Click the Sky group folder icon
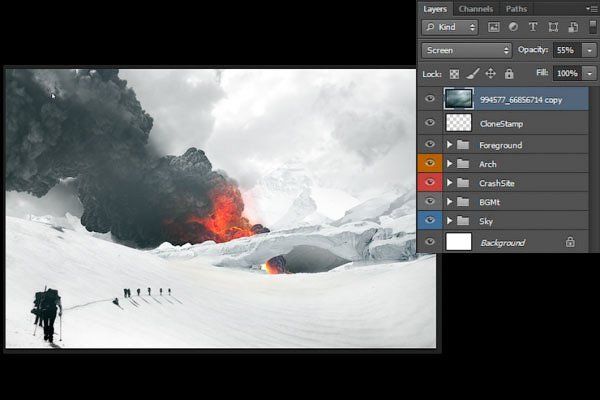 coord(463,221)
